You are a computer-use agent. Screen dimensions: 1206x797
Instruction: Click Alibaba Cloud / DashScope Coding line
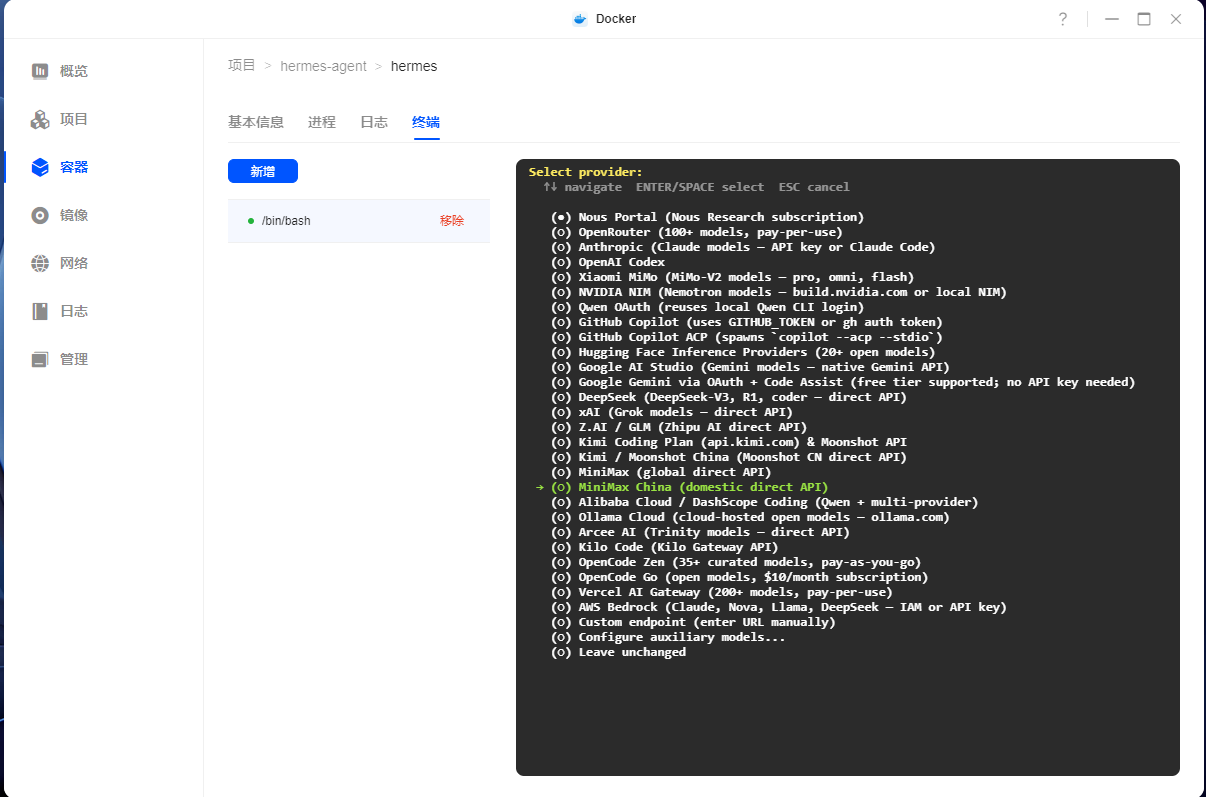pyautogui.click(x=765, y=502)
